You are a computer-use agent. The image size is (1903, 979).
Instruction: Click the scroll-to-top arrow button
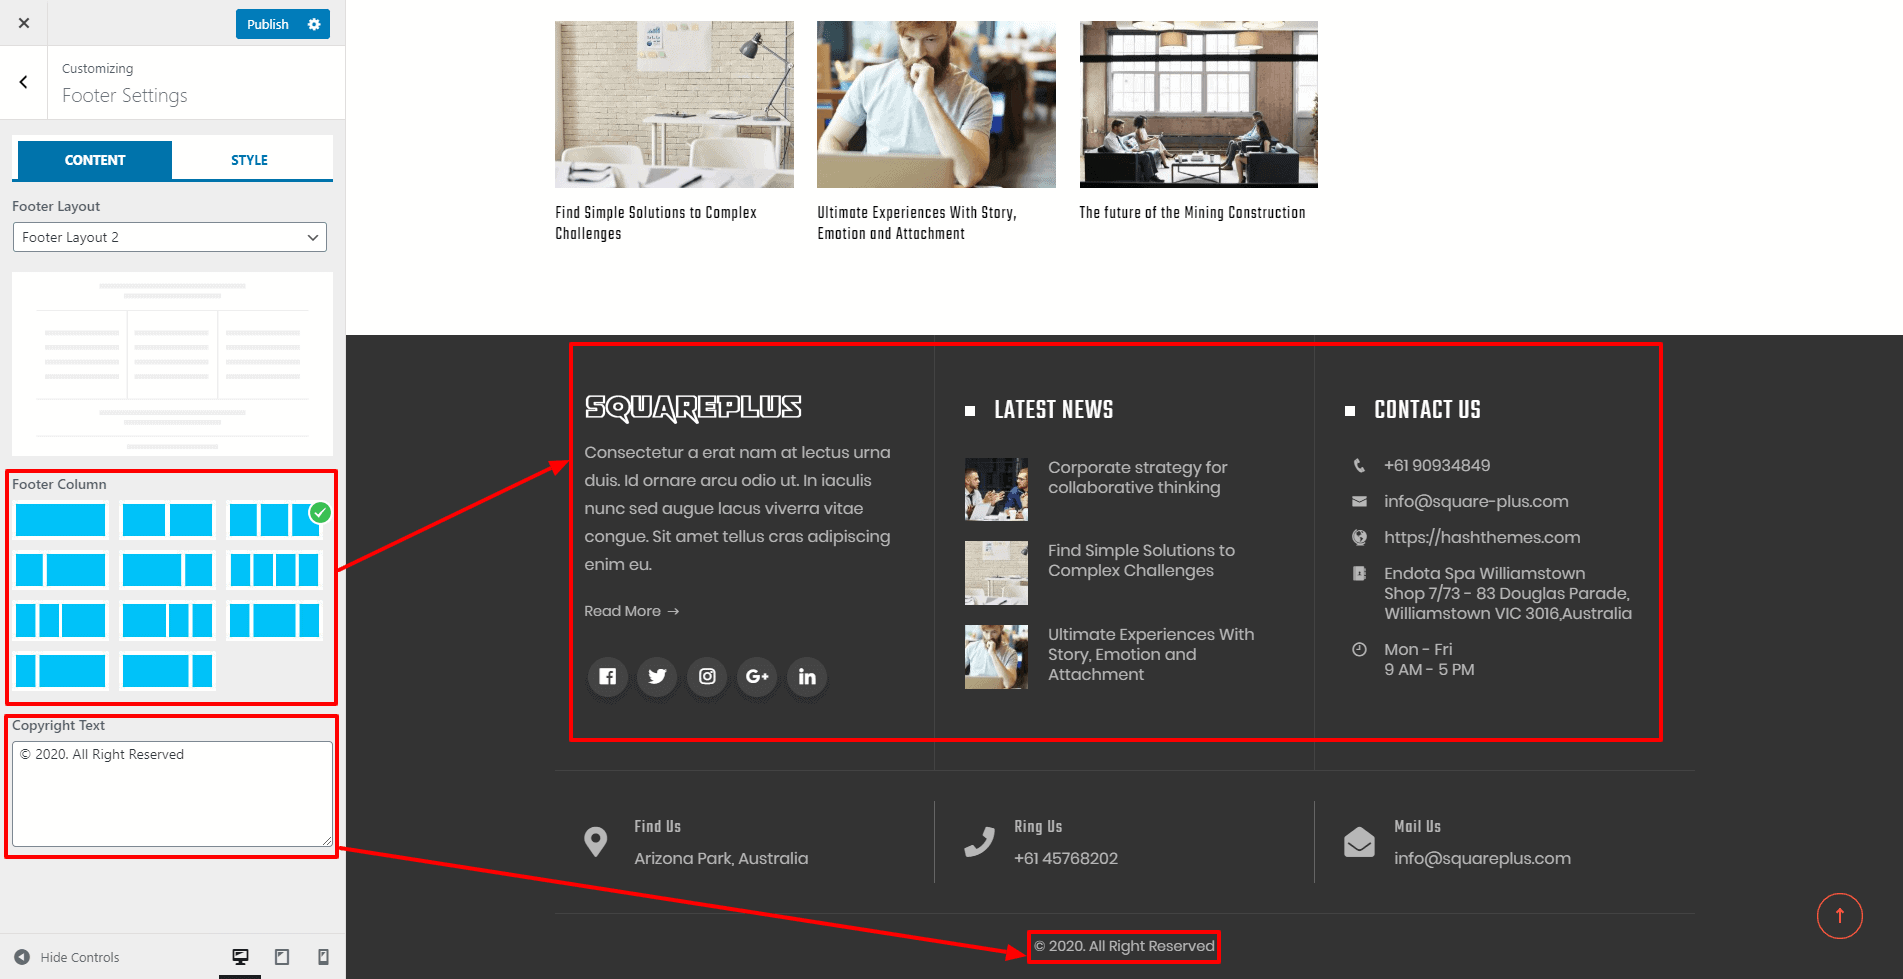(x=1839, y=916)
